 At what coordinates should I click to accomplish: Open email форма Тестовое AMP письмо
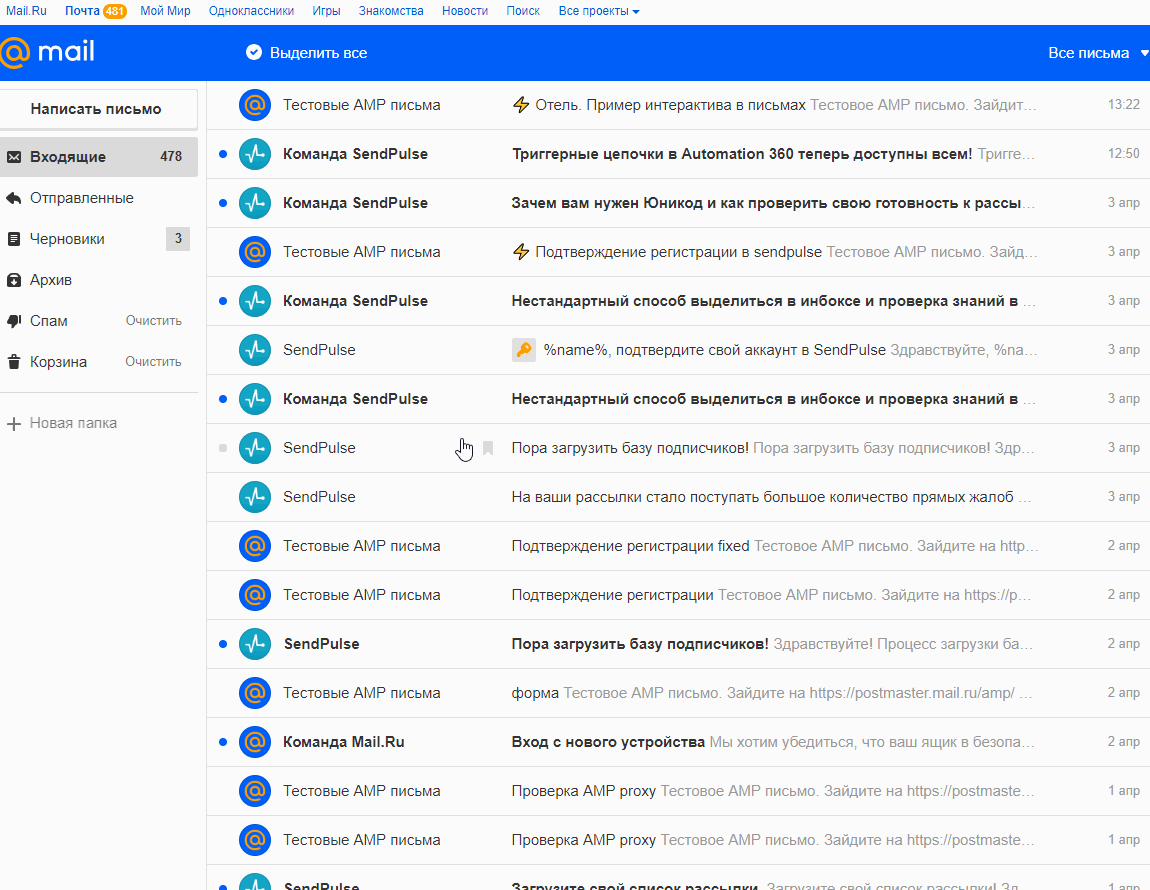[x=678, y=693]
